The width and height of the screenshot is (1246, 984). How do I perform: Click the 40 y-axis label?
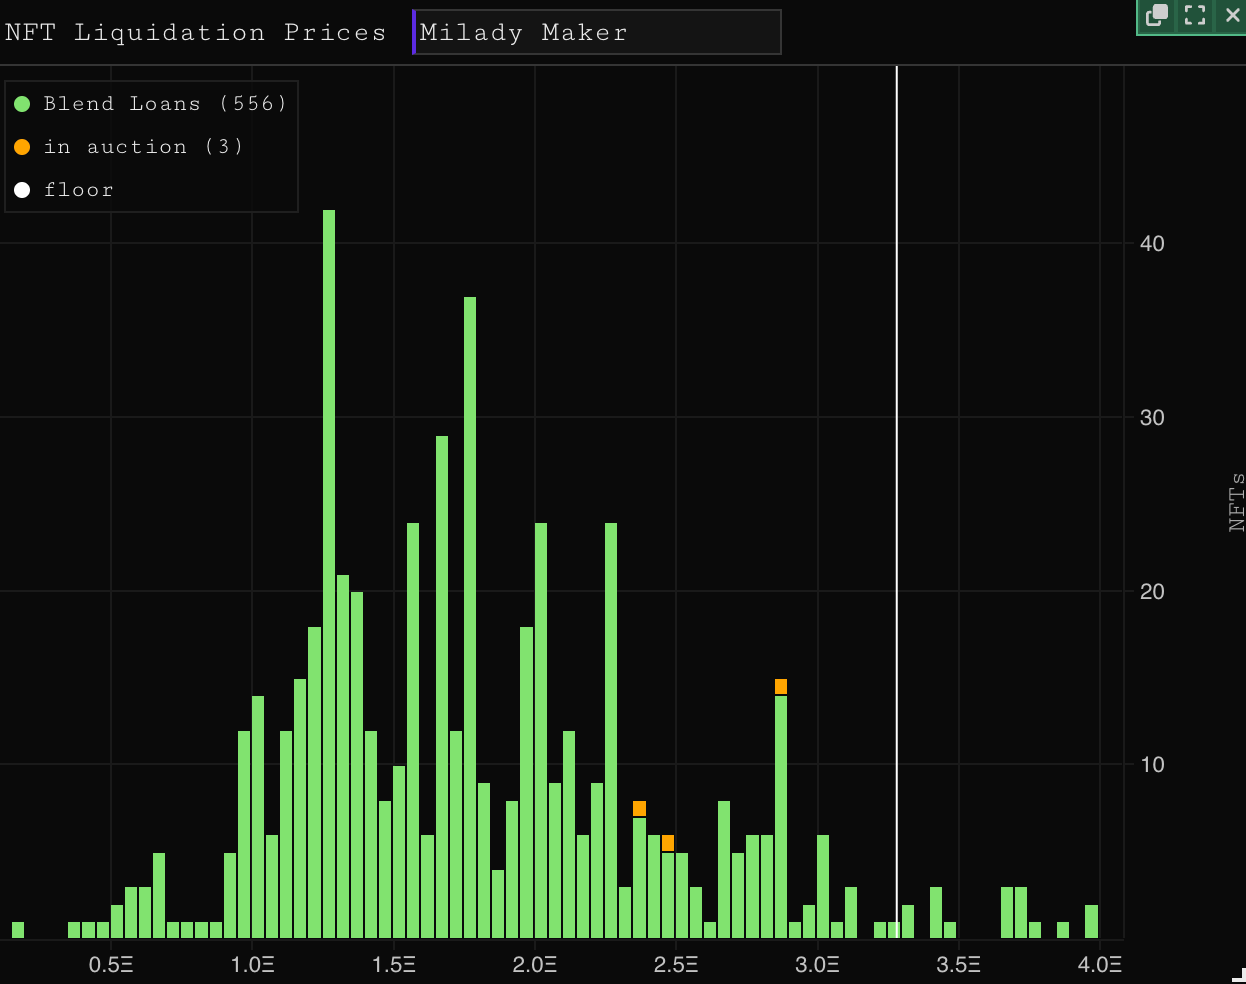(x=1152, y=244)
